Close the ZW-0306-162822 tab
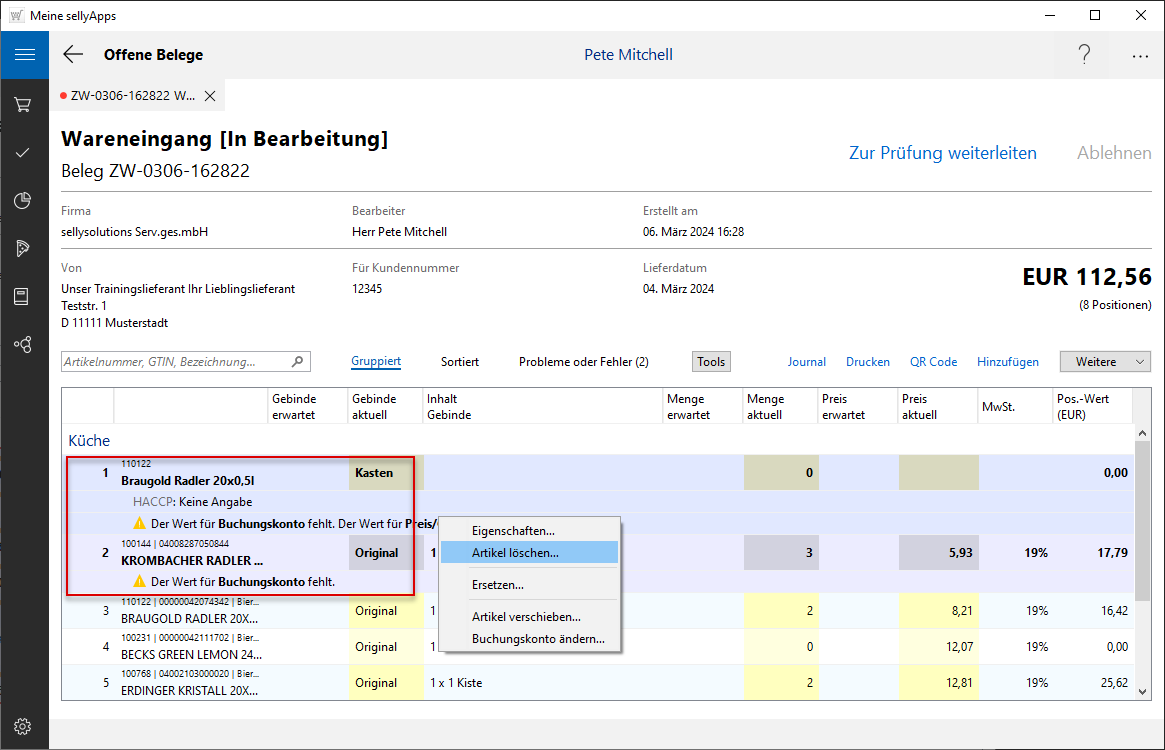1165x750 pixels. pos(210,96)
